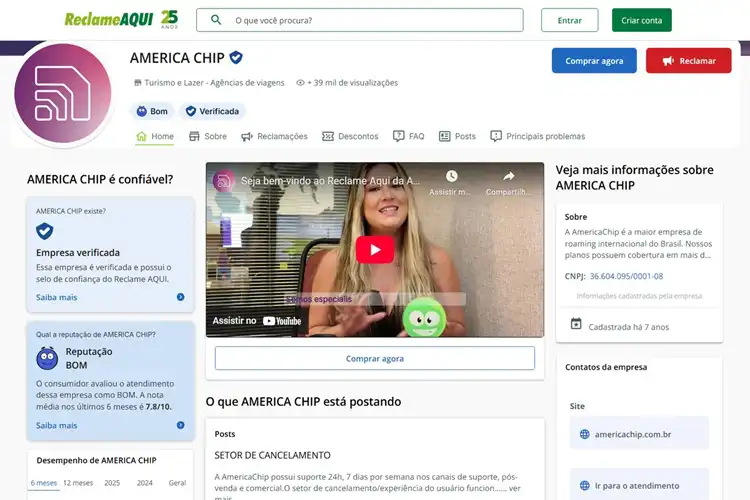The width and height of the screenshot is (750, 500).
Task: Click the shield icon in Empresa verificada card
Action: (x=44, y=231)
